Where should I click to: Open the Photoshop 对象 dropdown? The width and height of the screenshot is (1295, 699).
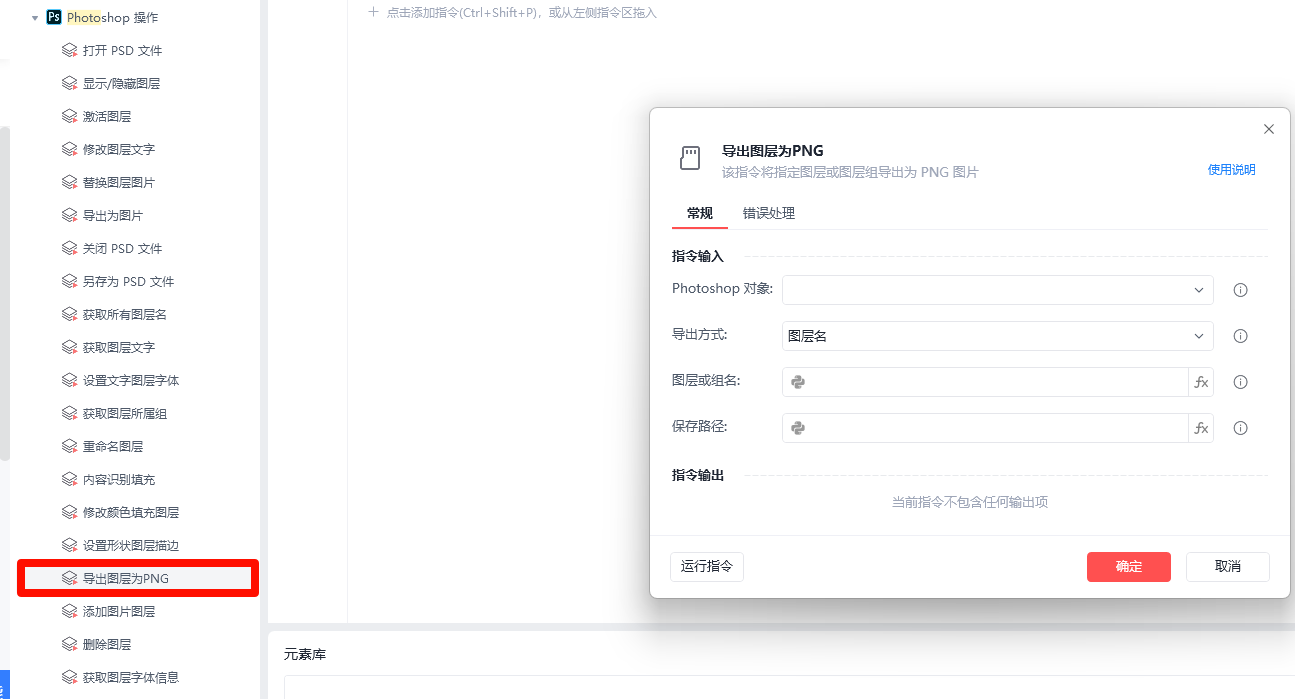click(x=997, y=290)
